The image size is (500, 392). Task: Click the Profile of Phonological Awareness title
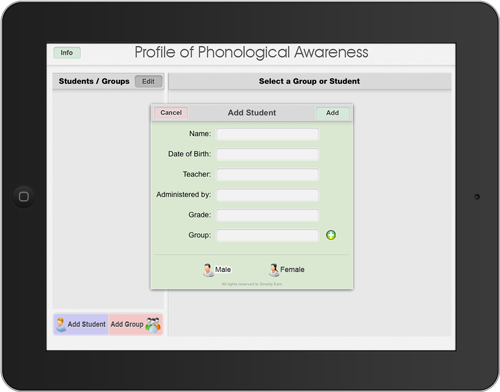click(x=251, y=52)
